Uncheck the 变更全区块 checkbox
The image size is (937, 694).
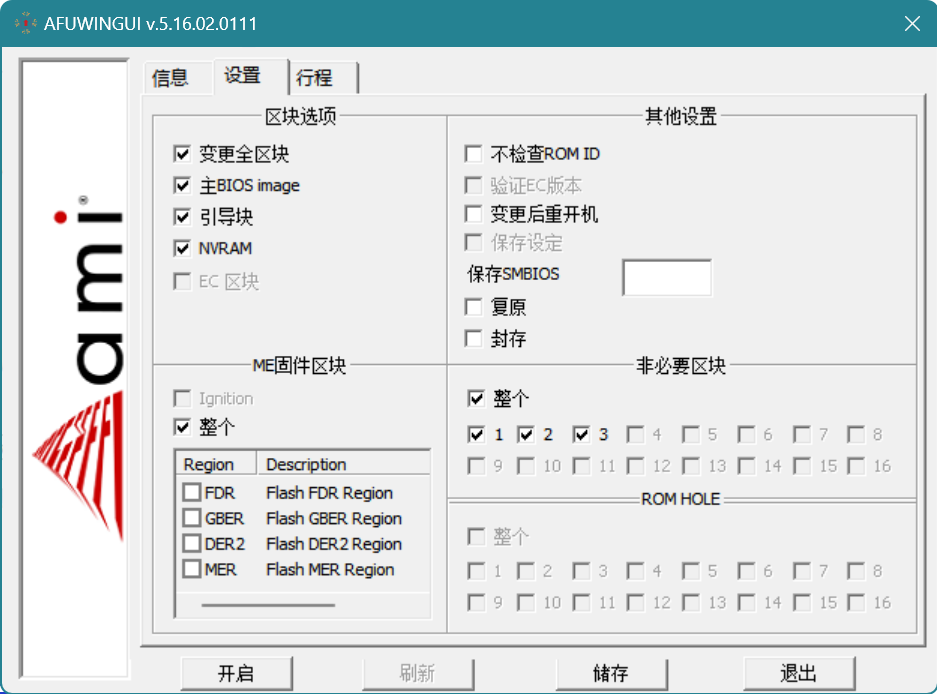182,154
